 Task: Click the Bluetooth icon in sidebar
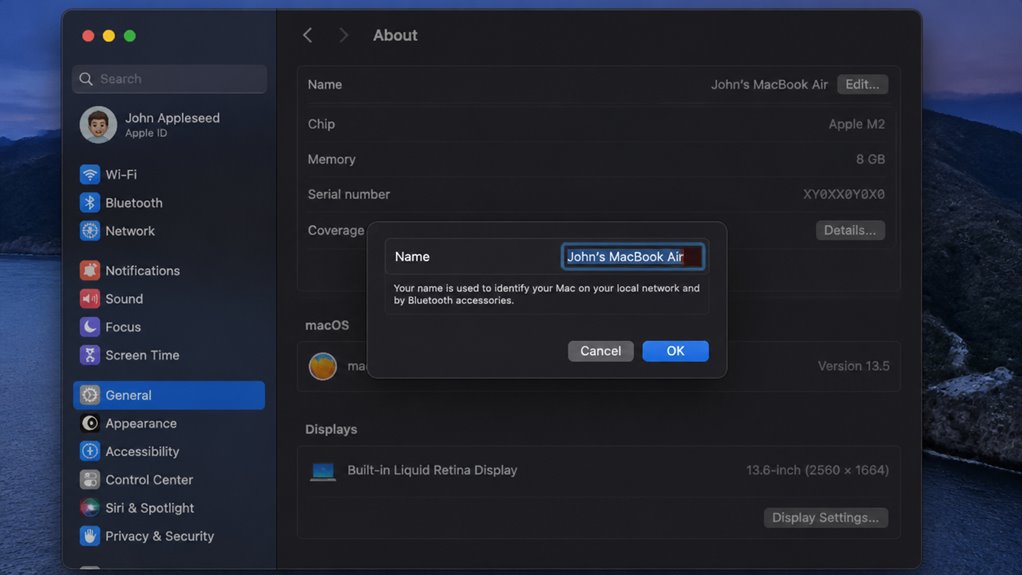click(90, 203)
